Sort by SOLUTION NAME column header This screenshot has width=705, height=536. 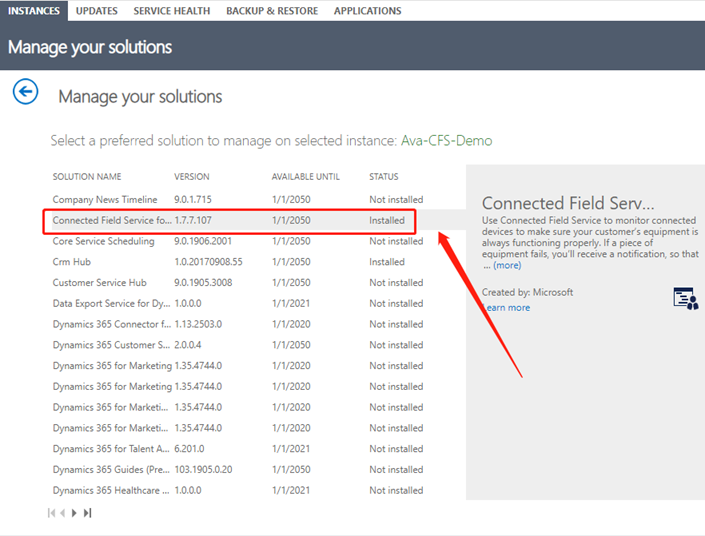click(87, 177)
